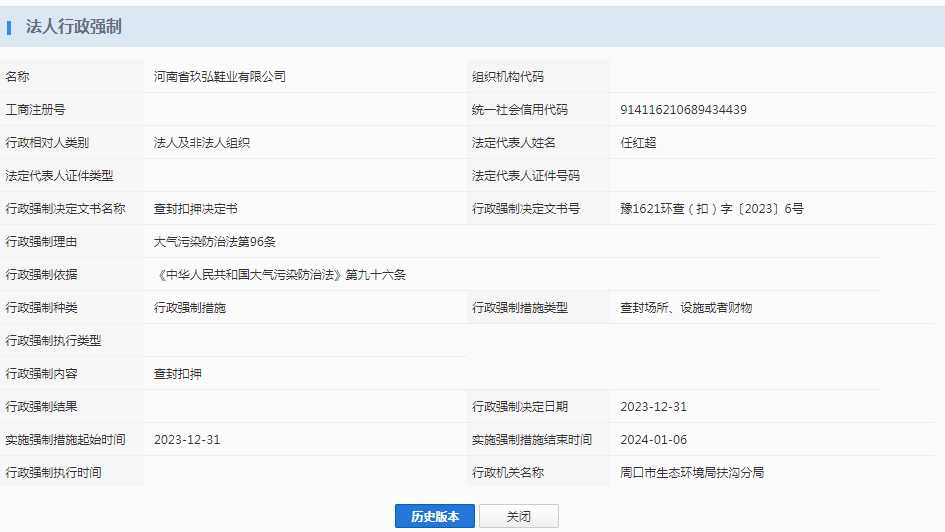945x532 pixels.
Task: Click the 工商注册号 label
Action: pyautogui.click(x=35, y=110)
